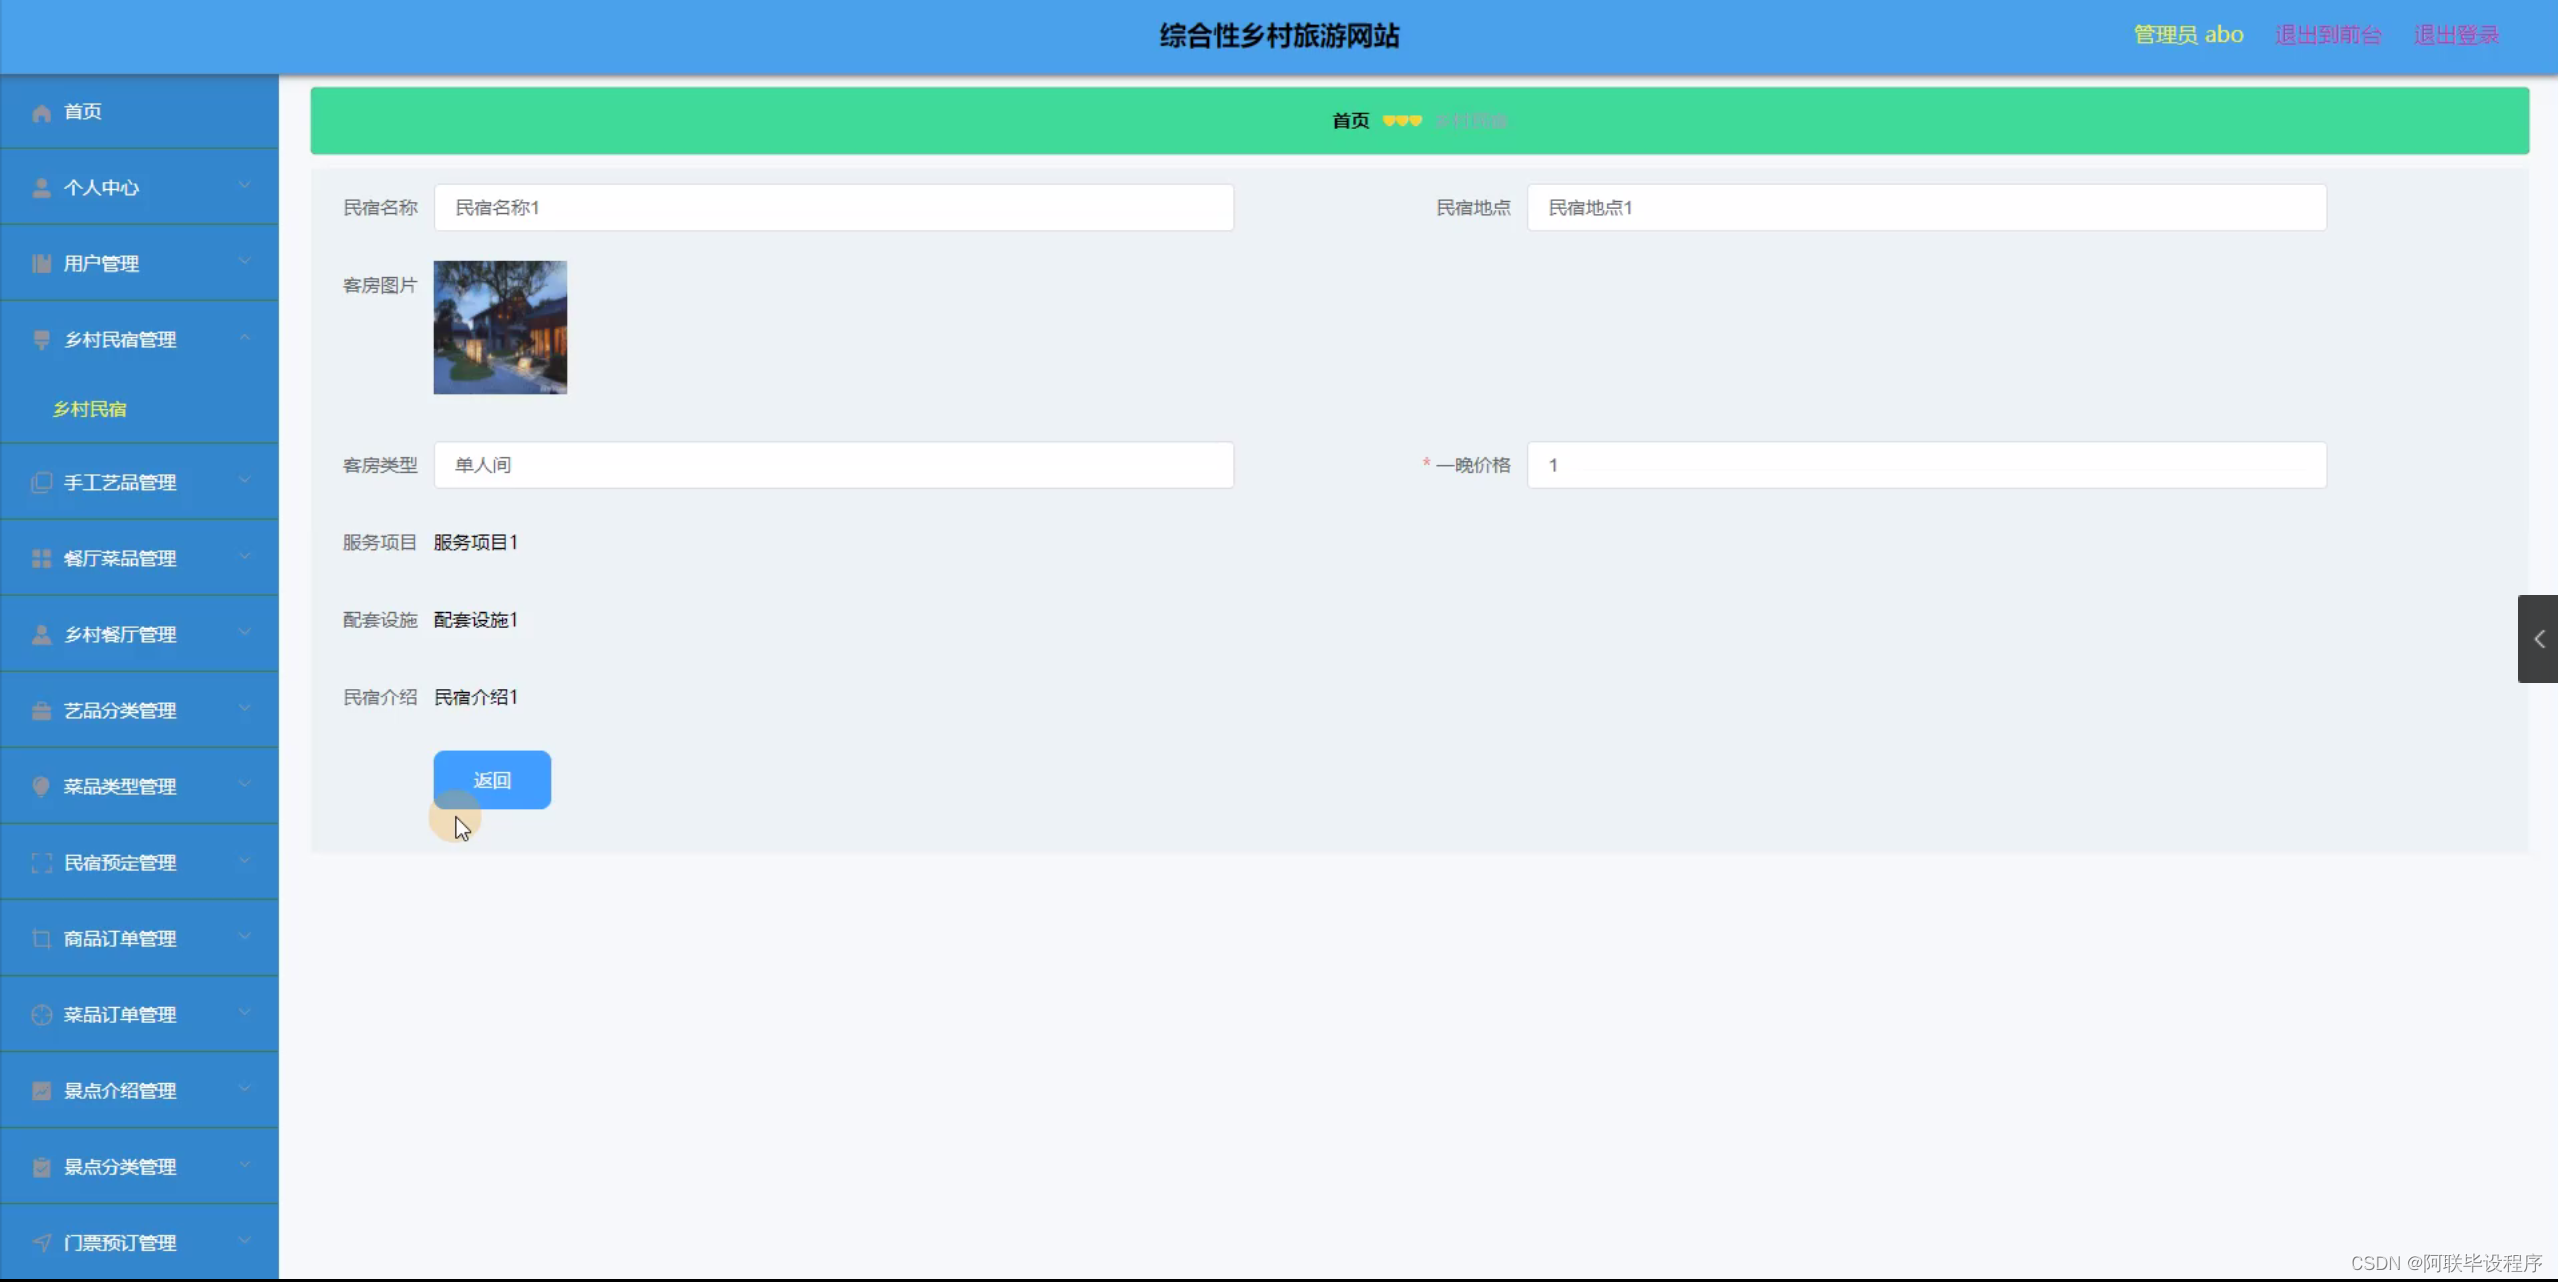The width and height of the screenshot is (2558, 1282).
Task: Click the grid icon beside 餐厅菜品管理
Action: [41, 559]
